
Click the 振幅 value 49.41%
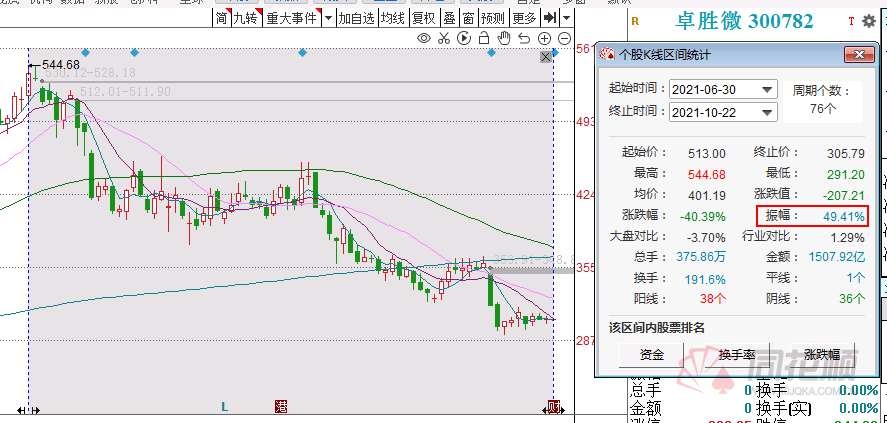[x=843, y=216]
